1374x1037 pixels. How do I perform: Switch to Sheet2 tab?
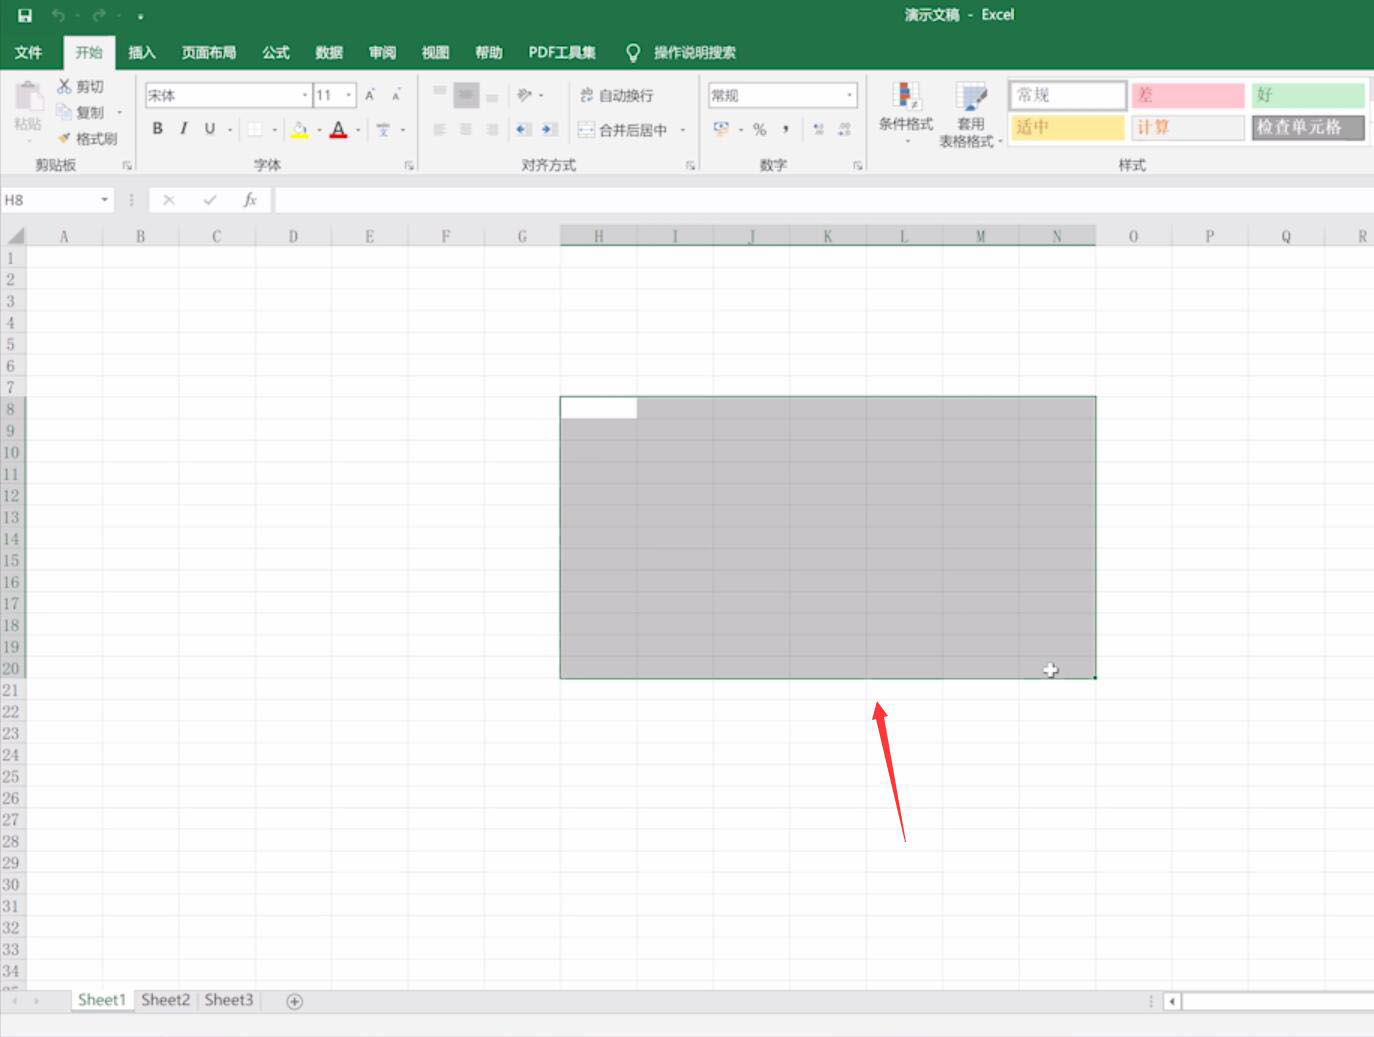click(165, 1000)
